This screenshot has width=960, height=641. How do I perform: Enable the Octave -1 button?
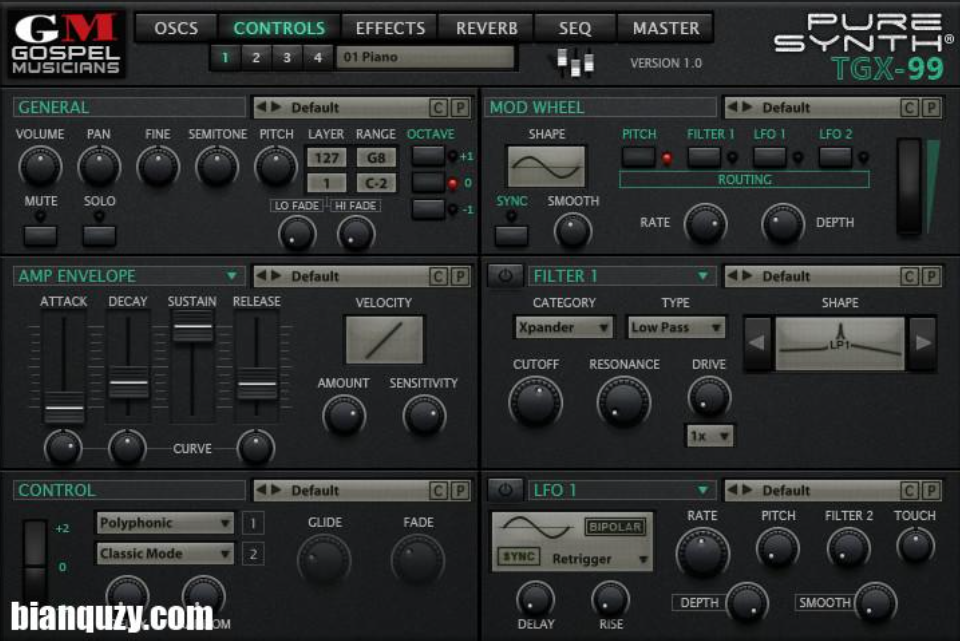pos(428,209)
